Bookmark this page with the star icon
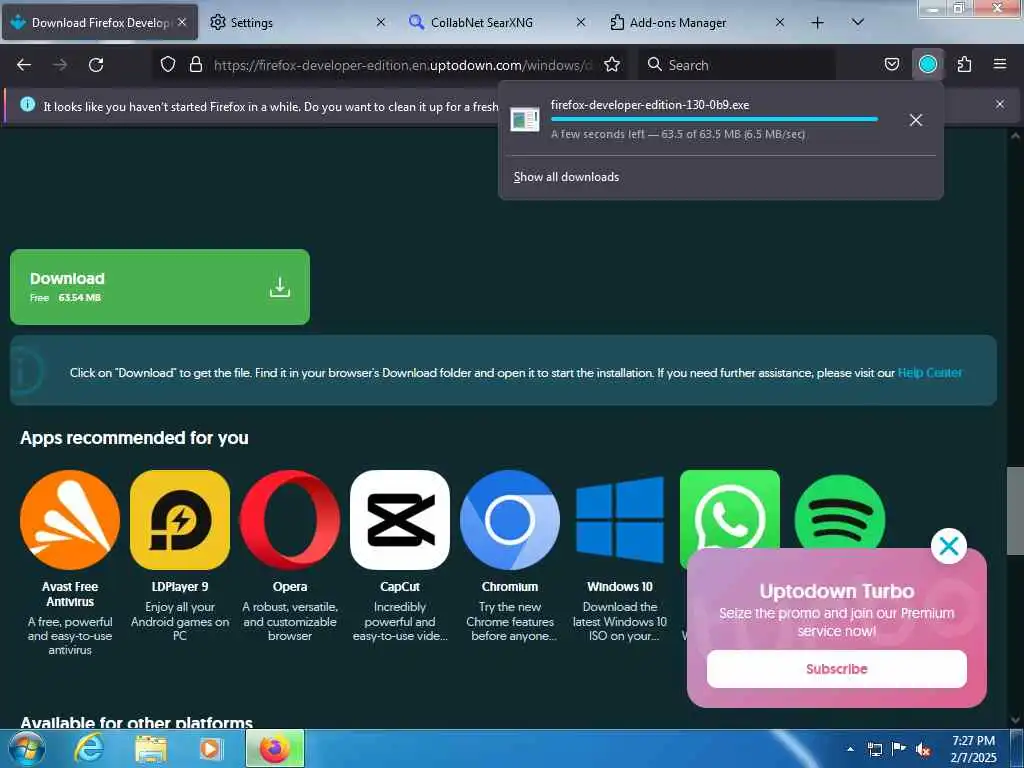The width and height of the screenshot is (1024, 768). [612, 65]
